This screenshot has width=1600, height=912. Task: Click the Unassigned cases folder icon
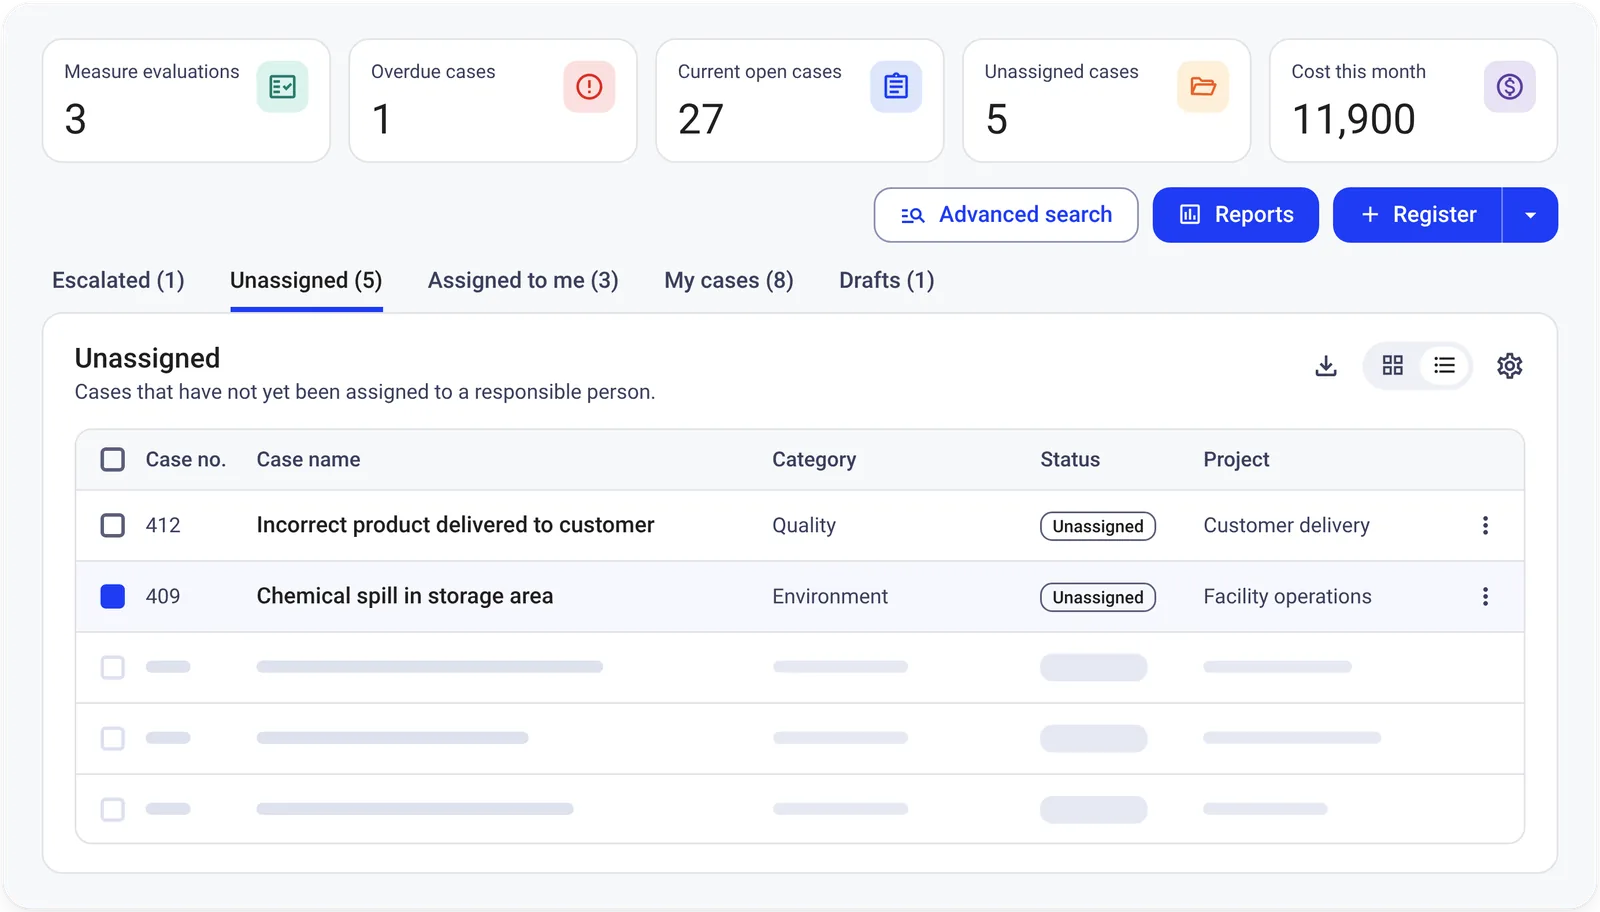coord(1203,87)
